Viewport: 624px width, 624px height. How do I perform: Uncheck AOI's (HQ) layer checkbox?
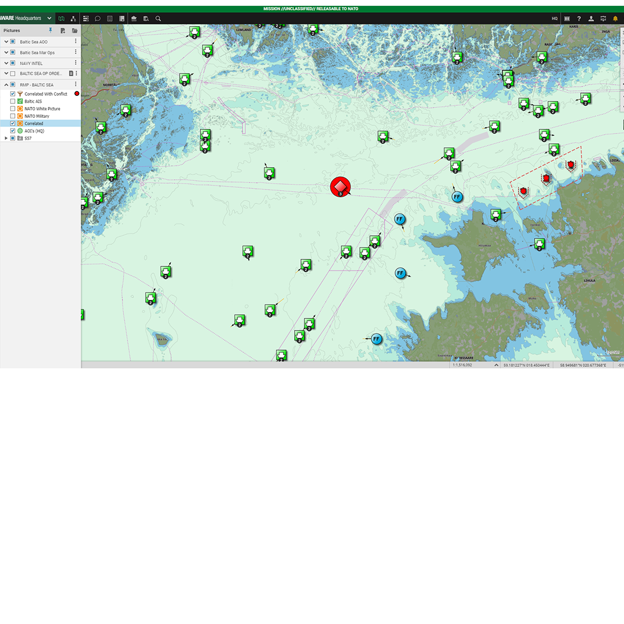[13, 131]
